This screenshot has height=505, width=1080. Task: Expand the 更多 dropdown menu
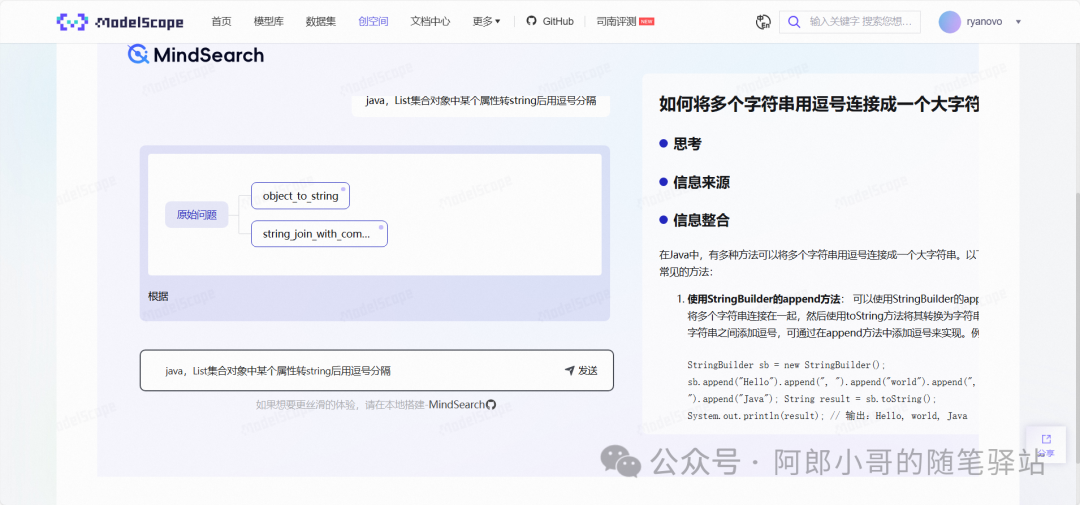pyautogui.click(x=486, y=21)
